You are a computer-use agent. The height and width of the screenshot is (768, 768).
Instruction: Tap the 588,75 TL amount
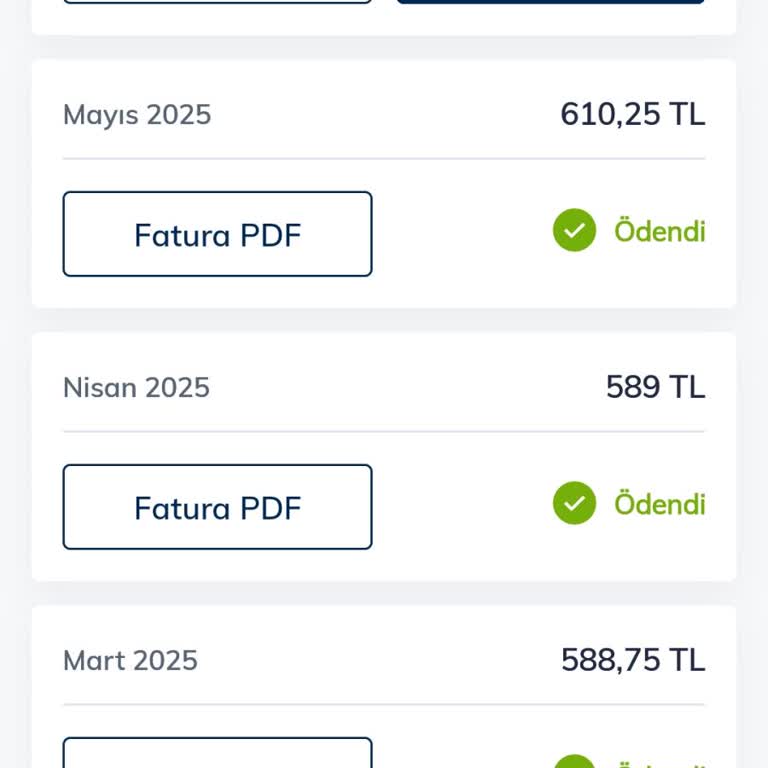click(632, 660)
